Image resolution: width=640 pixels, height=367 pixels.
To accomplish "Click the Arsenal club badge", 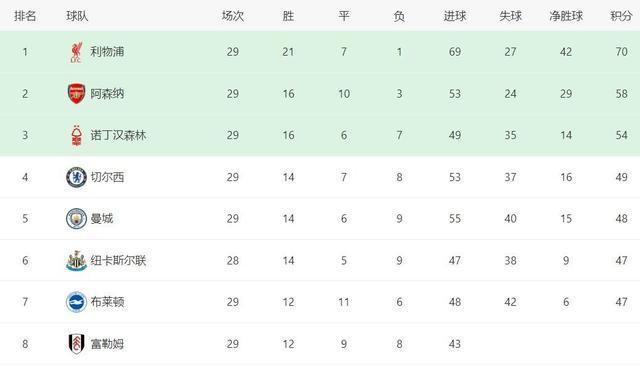I will click(x=76, y=93).
